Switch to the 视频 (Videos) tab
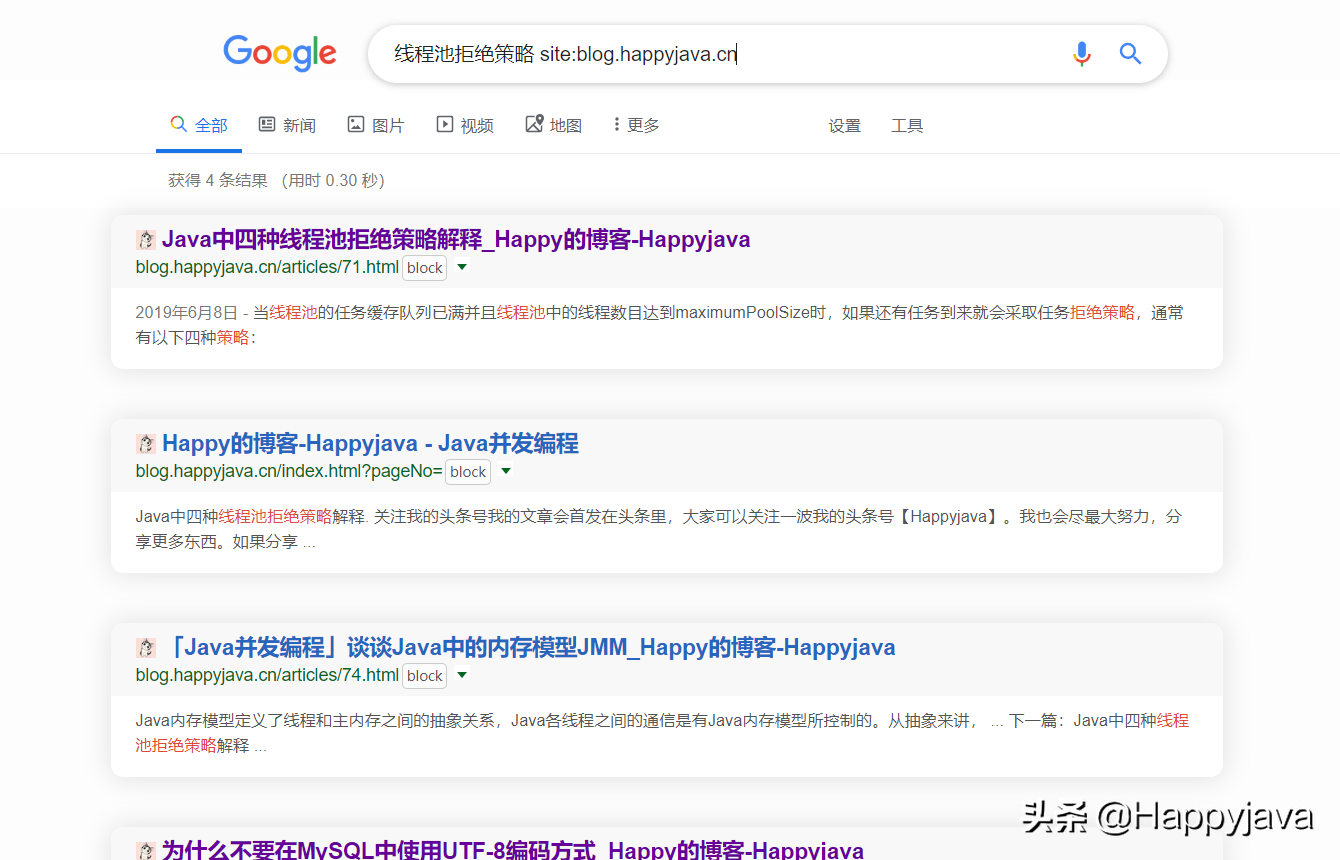The width and height of the screenshot is (1340, 860). [x=465, y=125]
